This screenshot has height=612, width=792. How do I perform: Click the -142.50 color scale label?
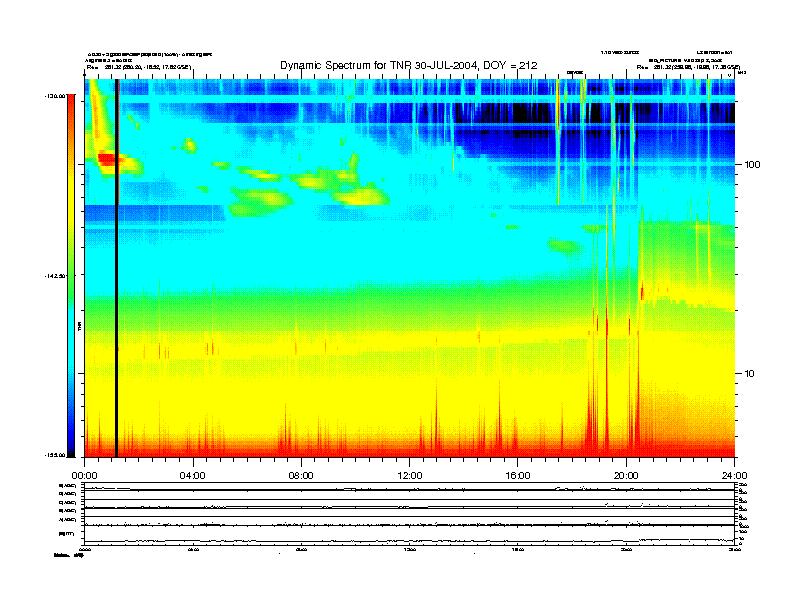click(x=56, y=276)
